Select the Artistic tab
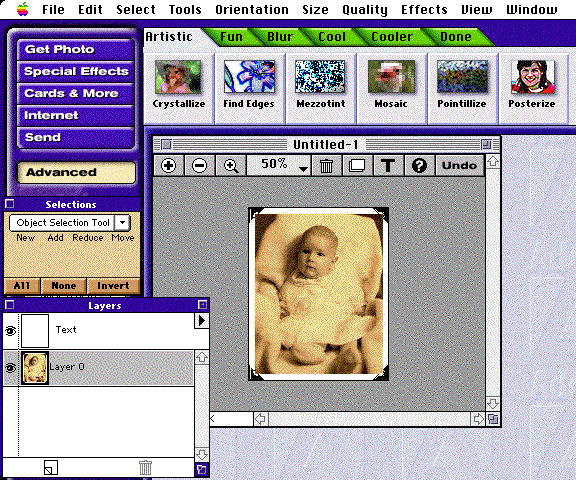Screen dimensions: 576x480 pyautogui.click(x=169, y=37)
